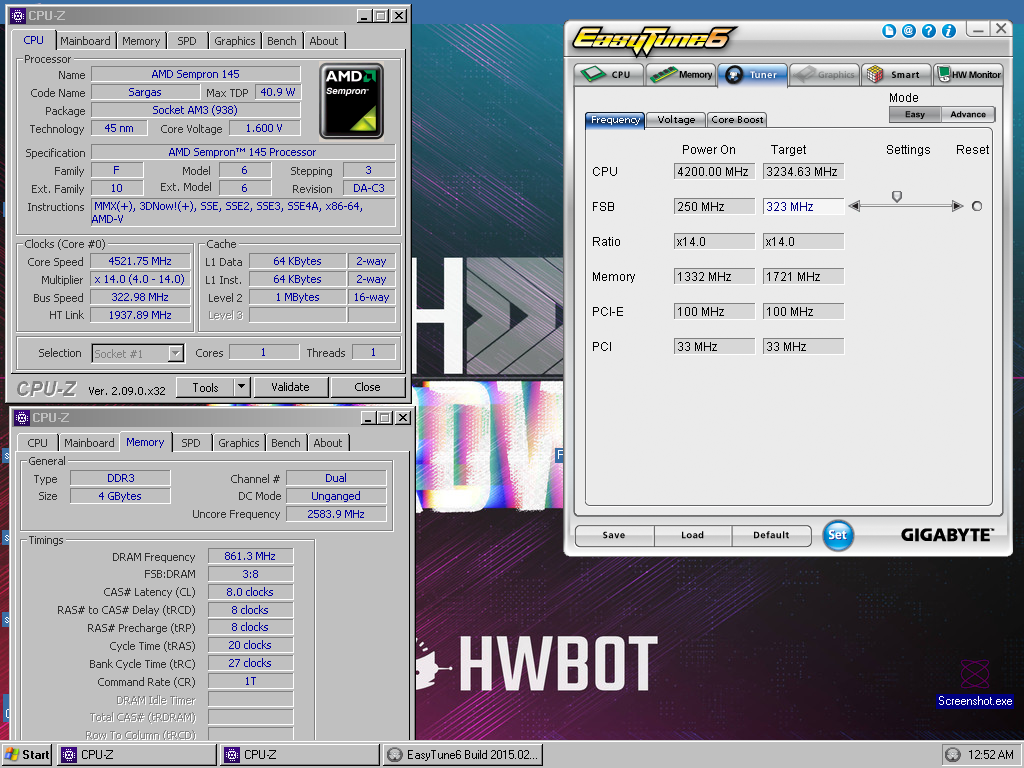
Task: Switch to Advance mode
Action: click(968, 114)
